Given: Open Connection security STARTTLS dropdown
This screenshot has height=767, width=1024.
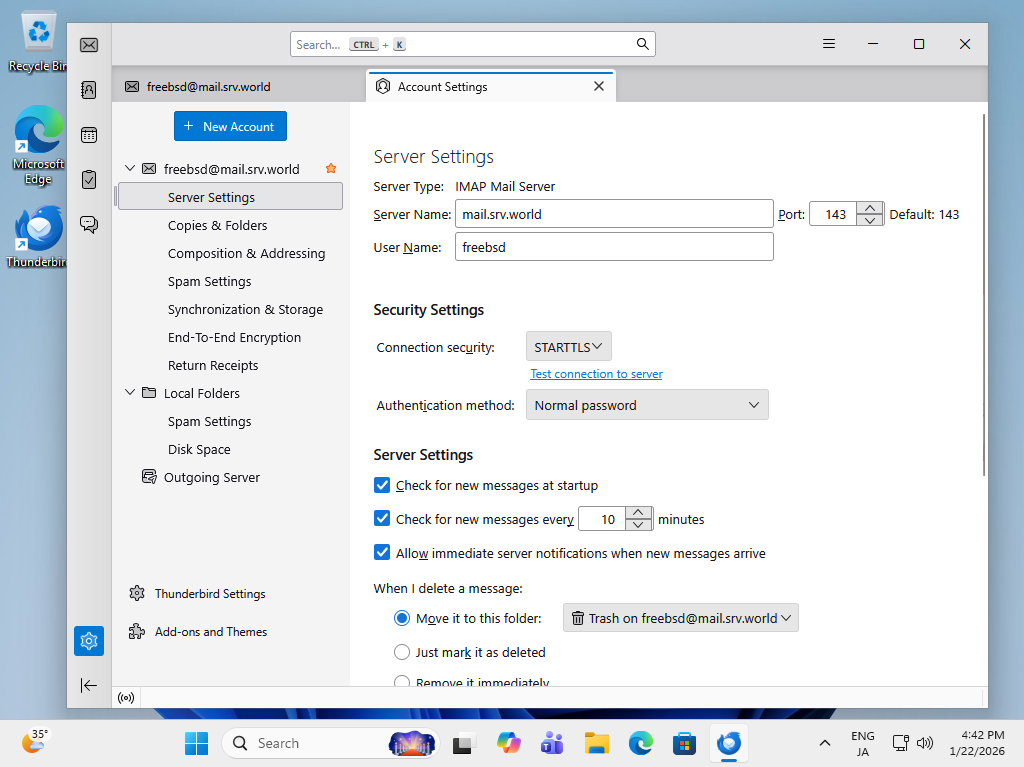Looking at the screenshot, I should pyautogui.click(x=569, y=346).
